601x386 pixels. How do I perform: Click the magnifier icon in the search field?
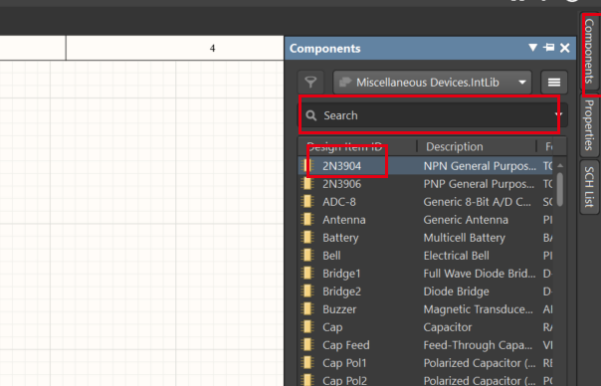[x=311, y=115]
